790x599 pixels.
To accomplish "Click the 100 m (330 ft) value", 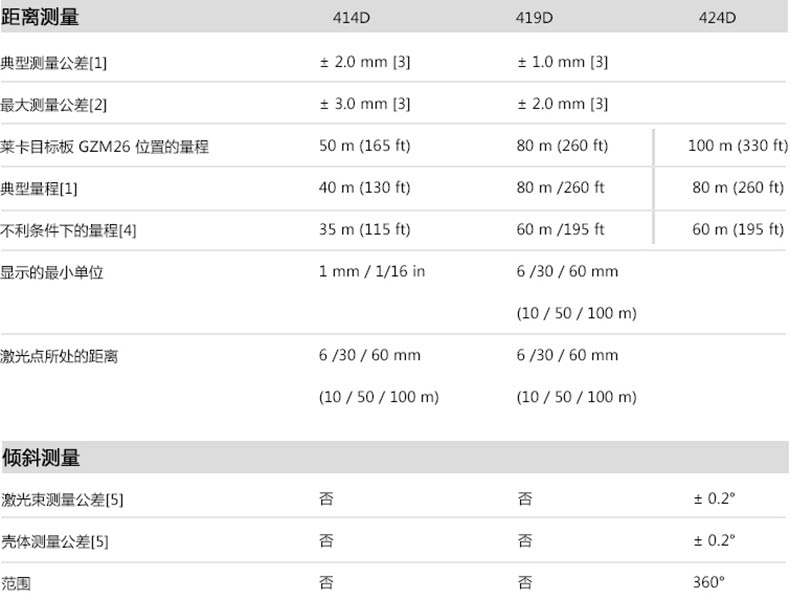I will pos(738,146).
